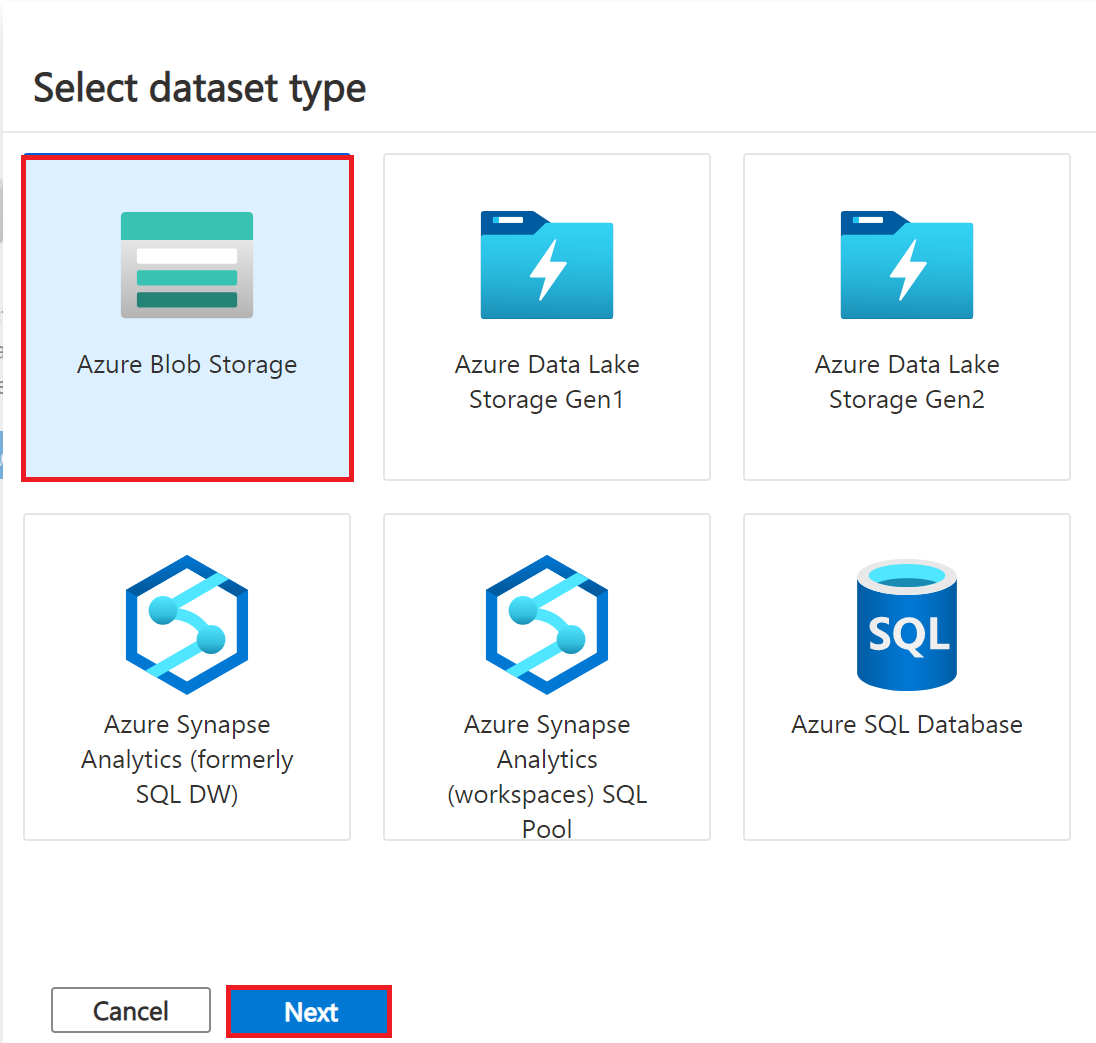The height and width of the screenshot is (1043, 1096).
Task: Pick the "Azure Synapse Analytics (formerly SQL DW)" label
Action: [187, 760]
